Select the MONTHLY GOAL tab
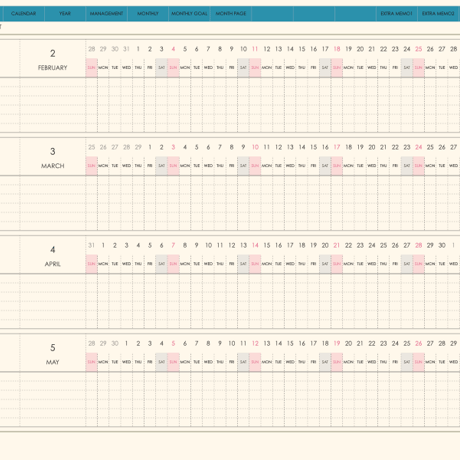460x460 pixels. pyautogui.click(x=189, y=14)
